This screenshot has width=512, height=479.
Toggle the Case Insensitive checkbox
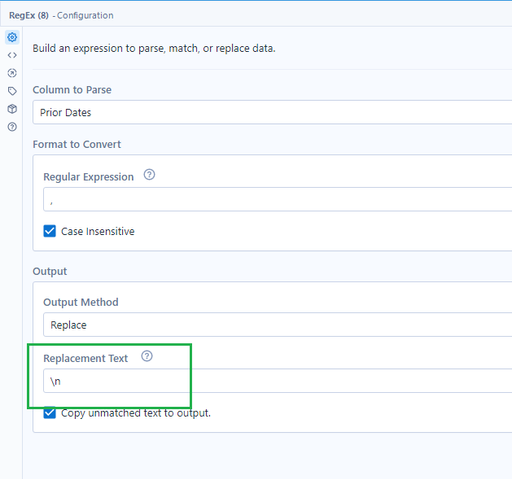[50, 231]
